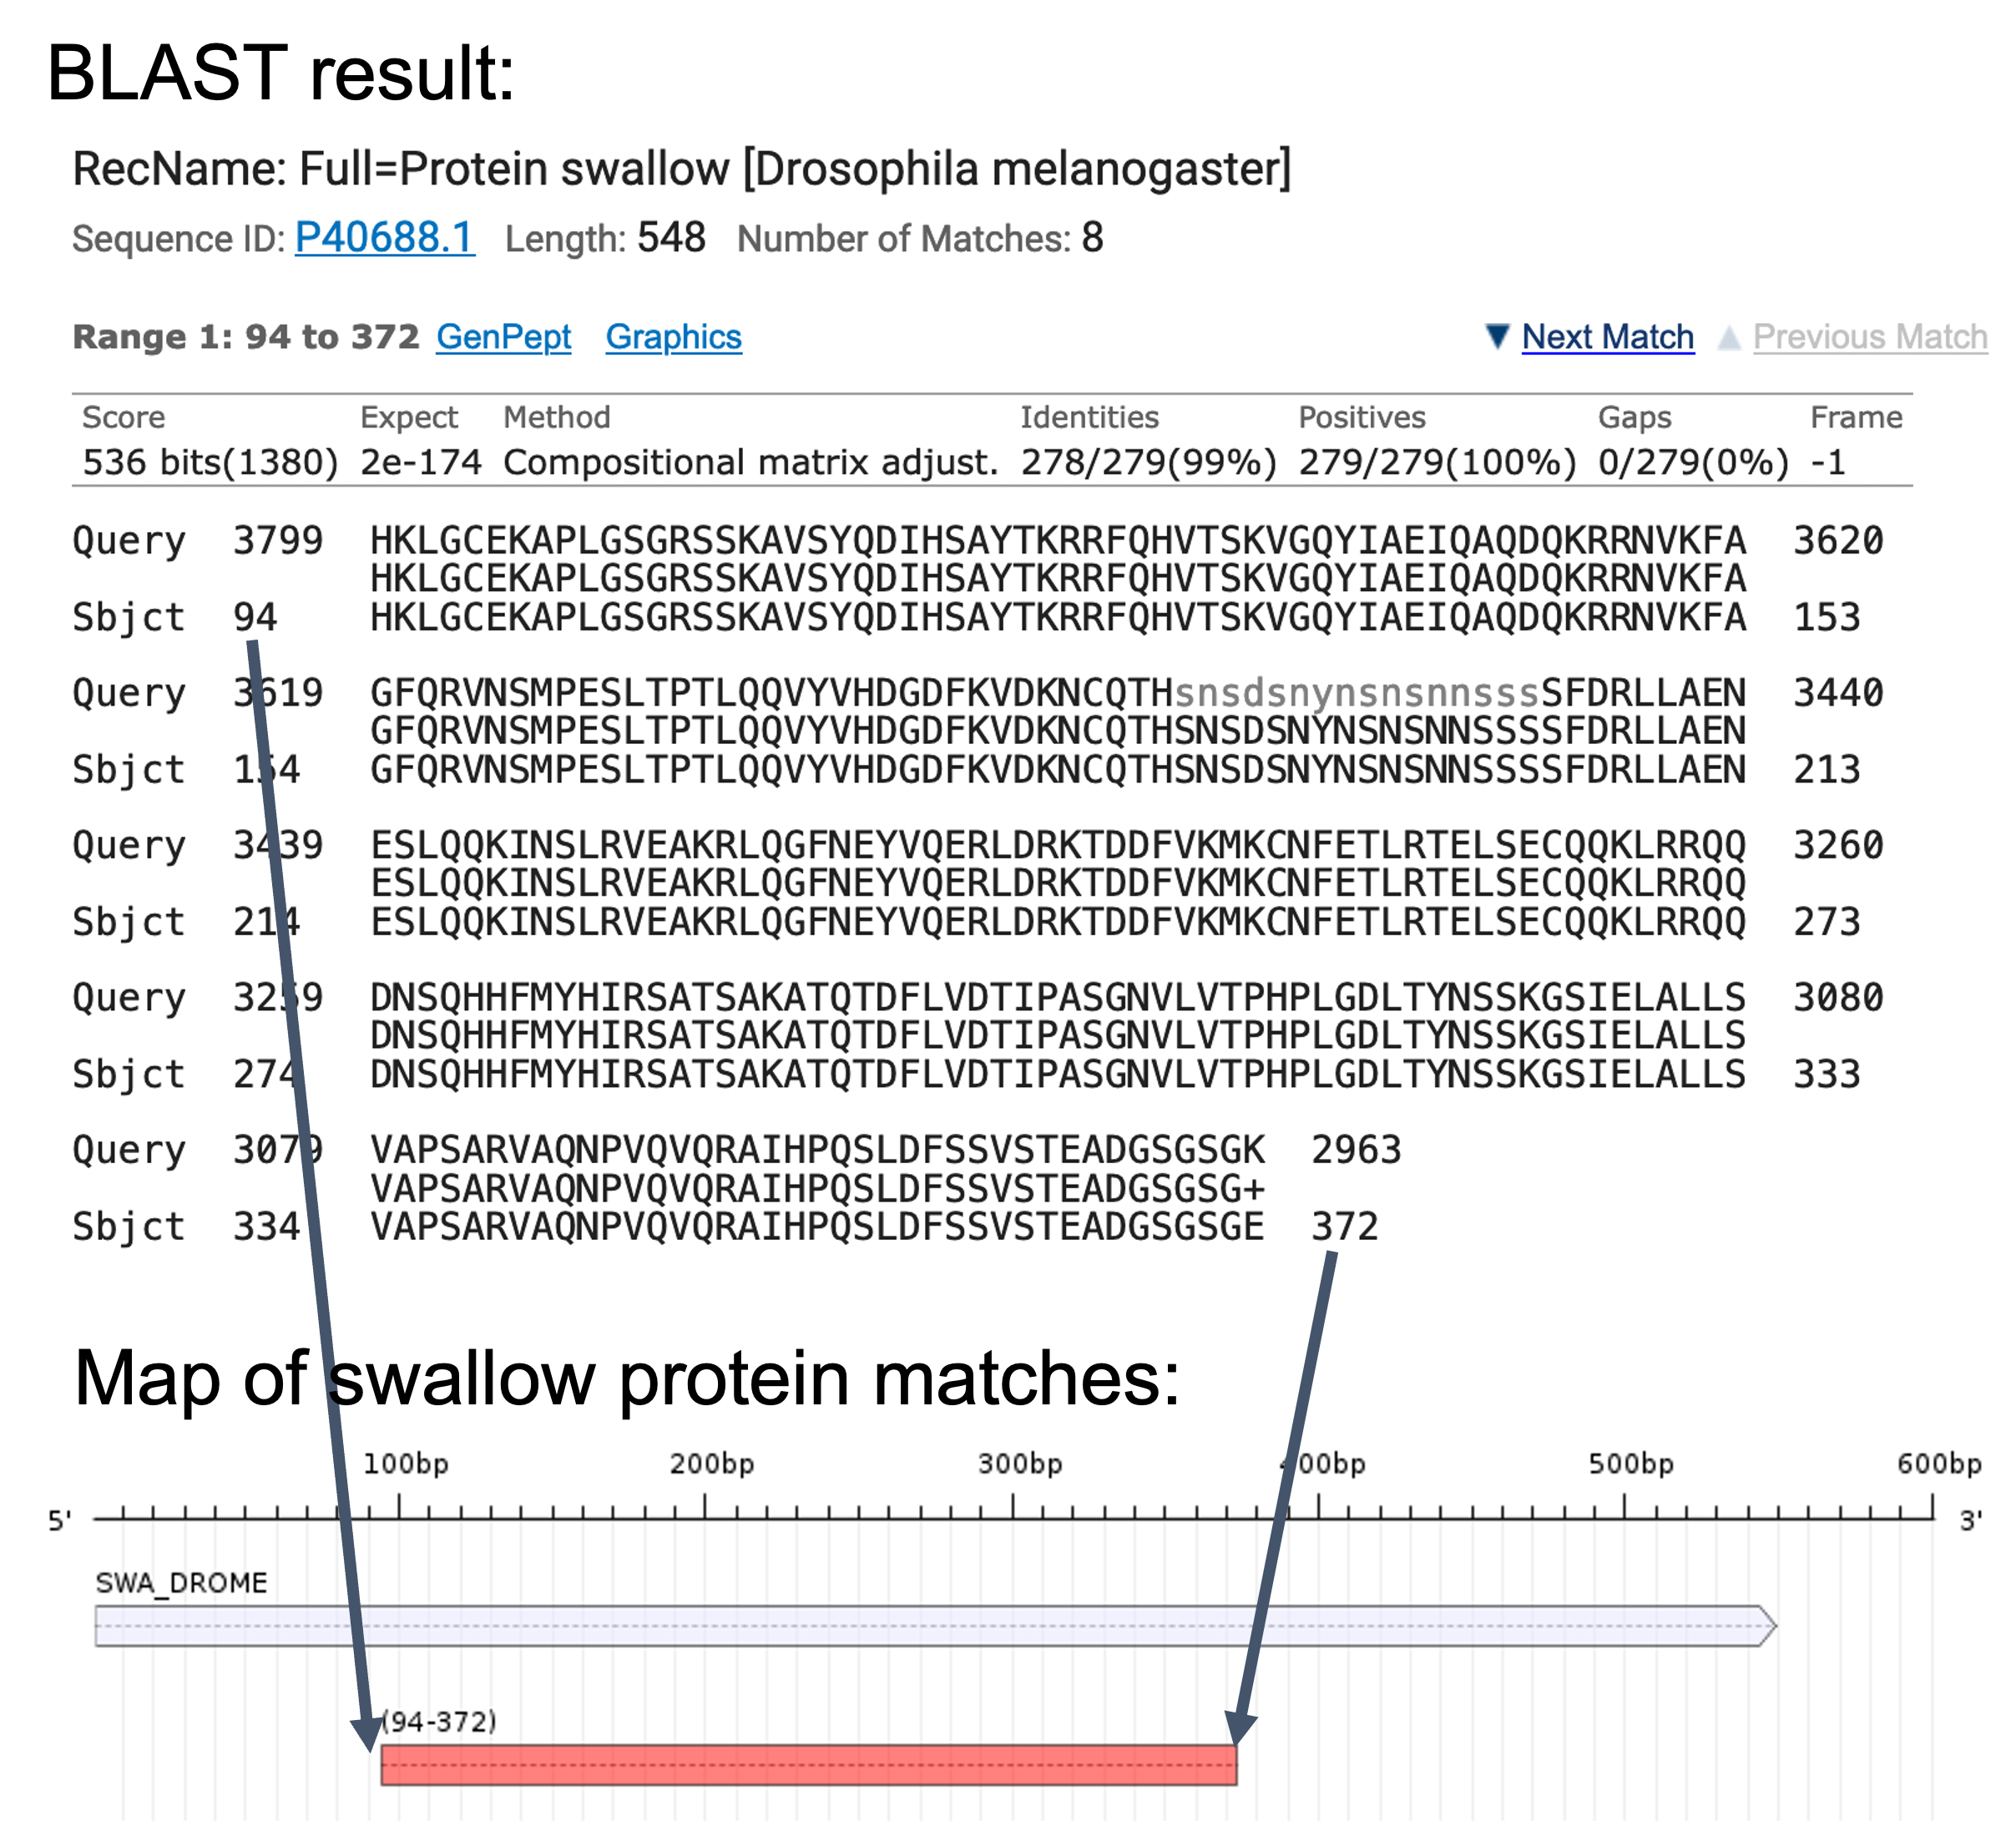Viewport: 2016px width, 1821px height.
Task: Click Query start position 3799
Action: click(x=278, y=540)
